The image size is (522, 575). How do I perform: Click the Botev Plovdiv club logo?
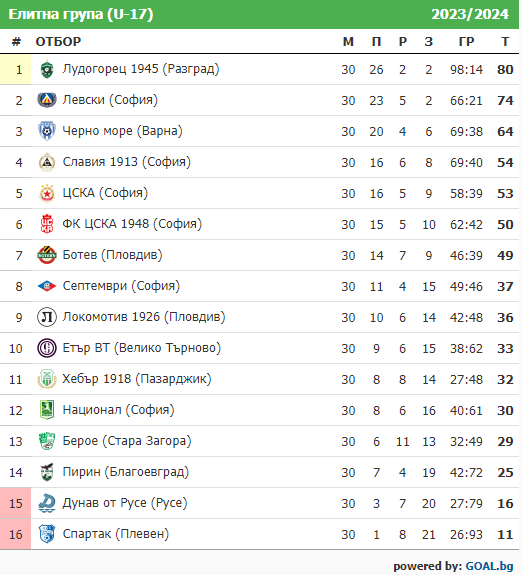click(x=47, y=255)
